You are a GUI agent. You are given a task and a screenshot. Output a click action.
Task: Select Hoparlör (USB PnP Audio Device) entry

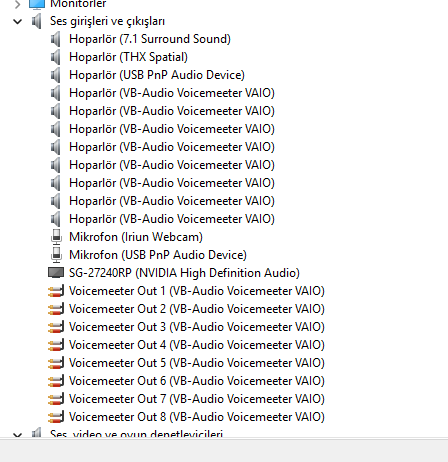(157, 75)
